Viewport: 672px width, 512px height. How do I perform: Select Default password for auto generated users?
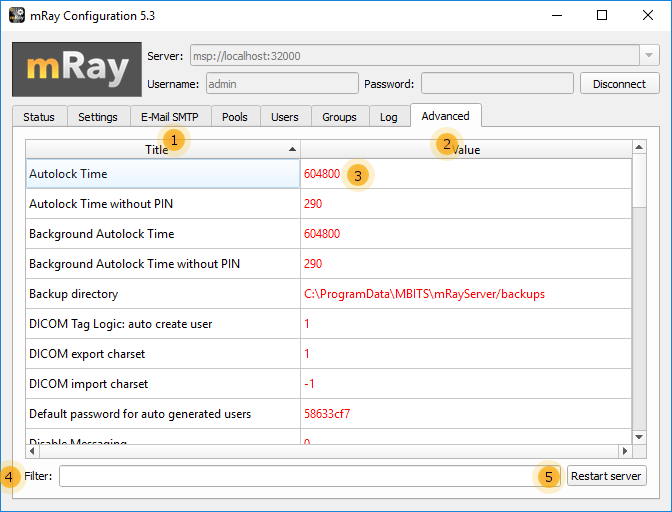(x=163, y=413)
